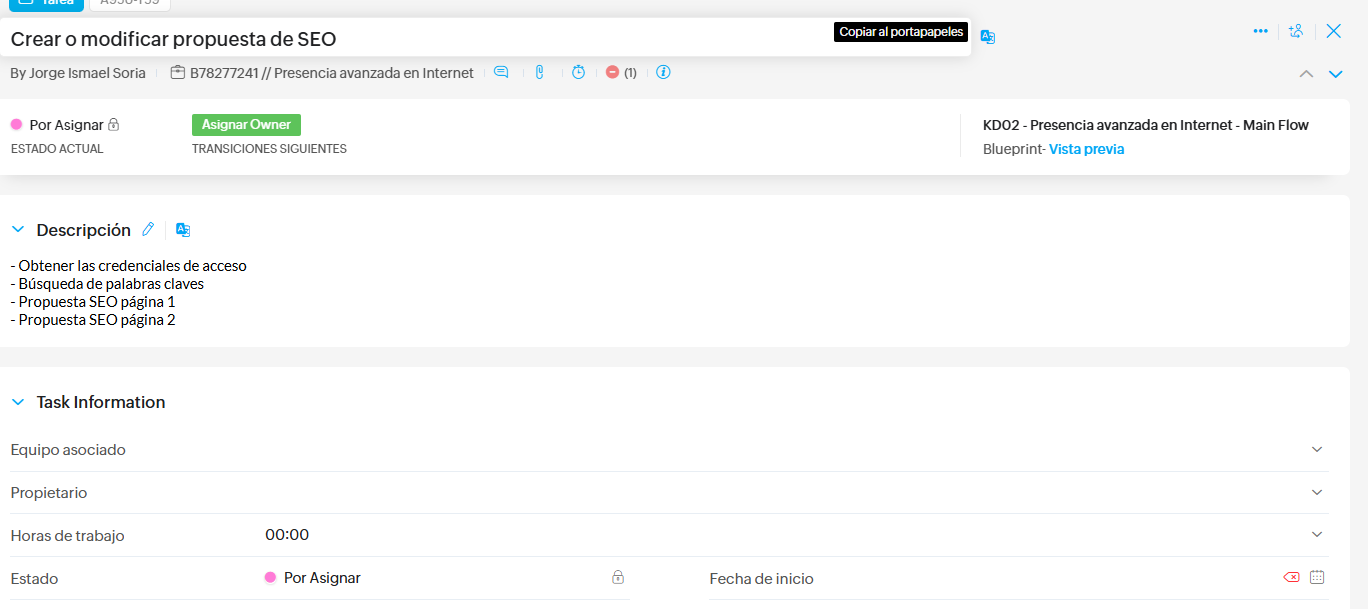Screen dimensions: 1368x609
Task: Open the stopwatch timer icon
Action: click(578, 72)
